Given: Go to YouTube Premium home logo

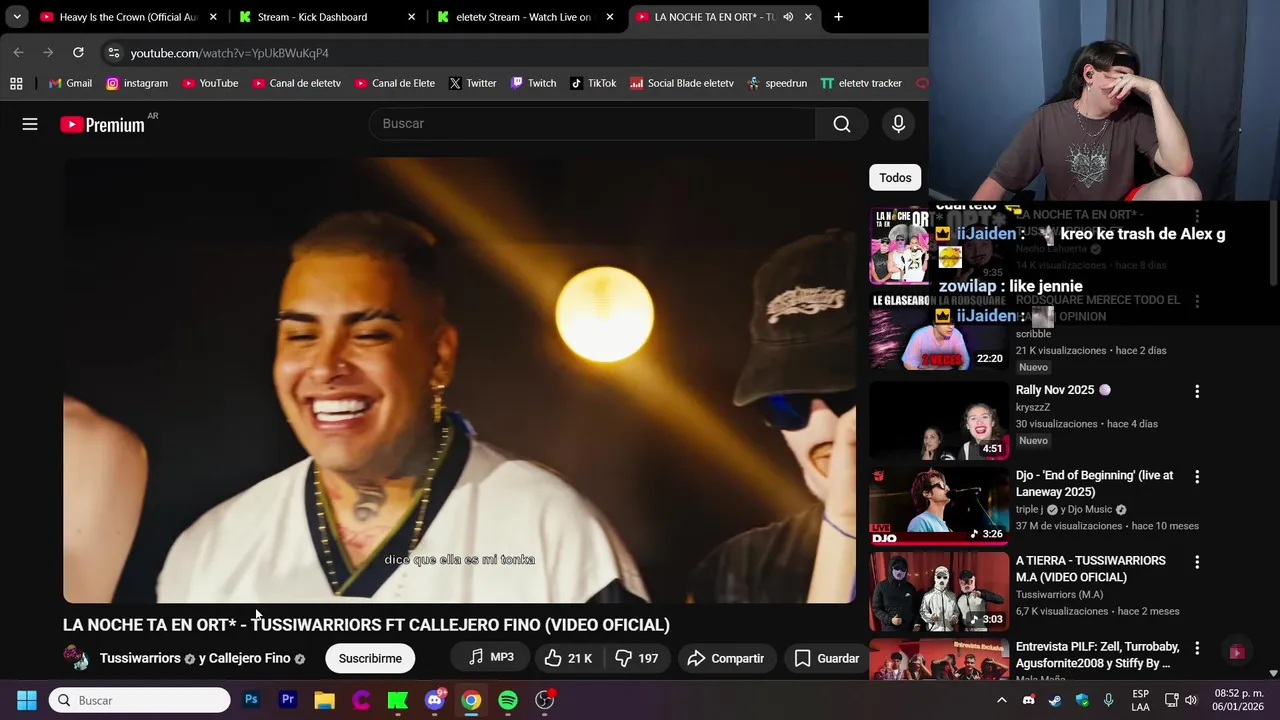Looking at the screenshot, I should tap(102, 124).
